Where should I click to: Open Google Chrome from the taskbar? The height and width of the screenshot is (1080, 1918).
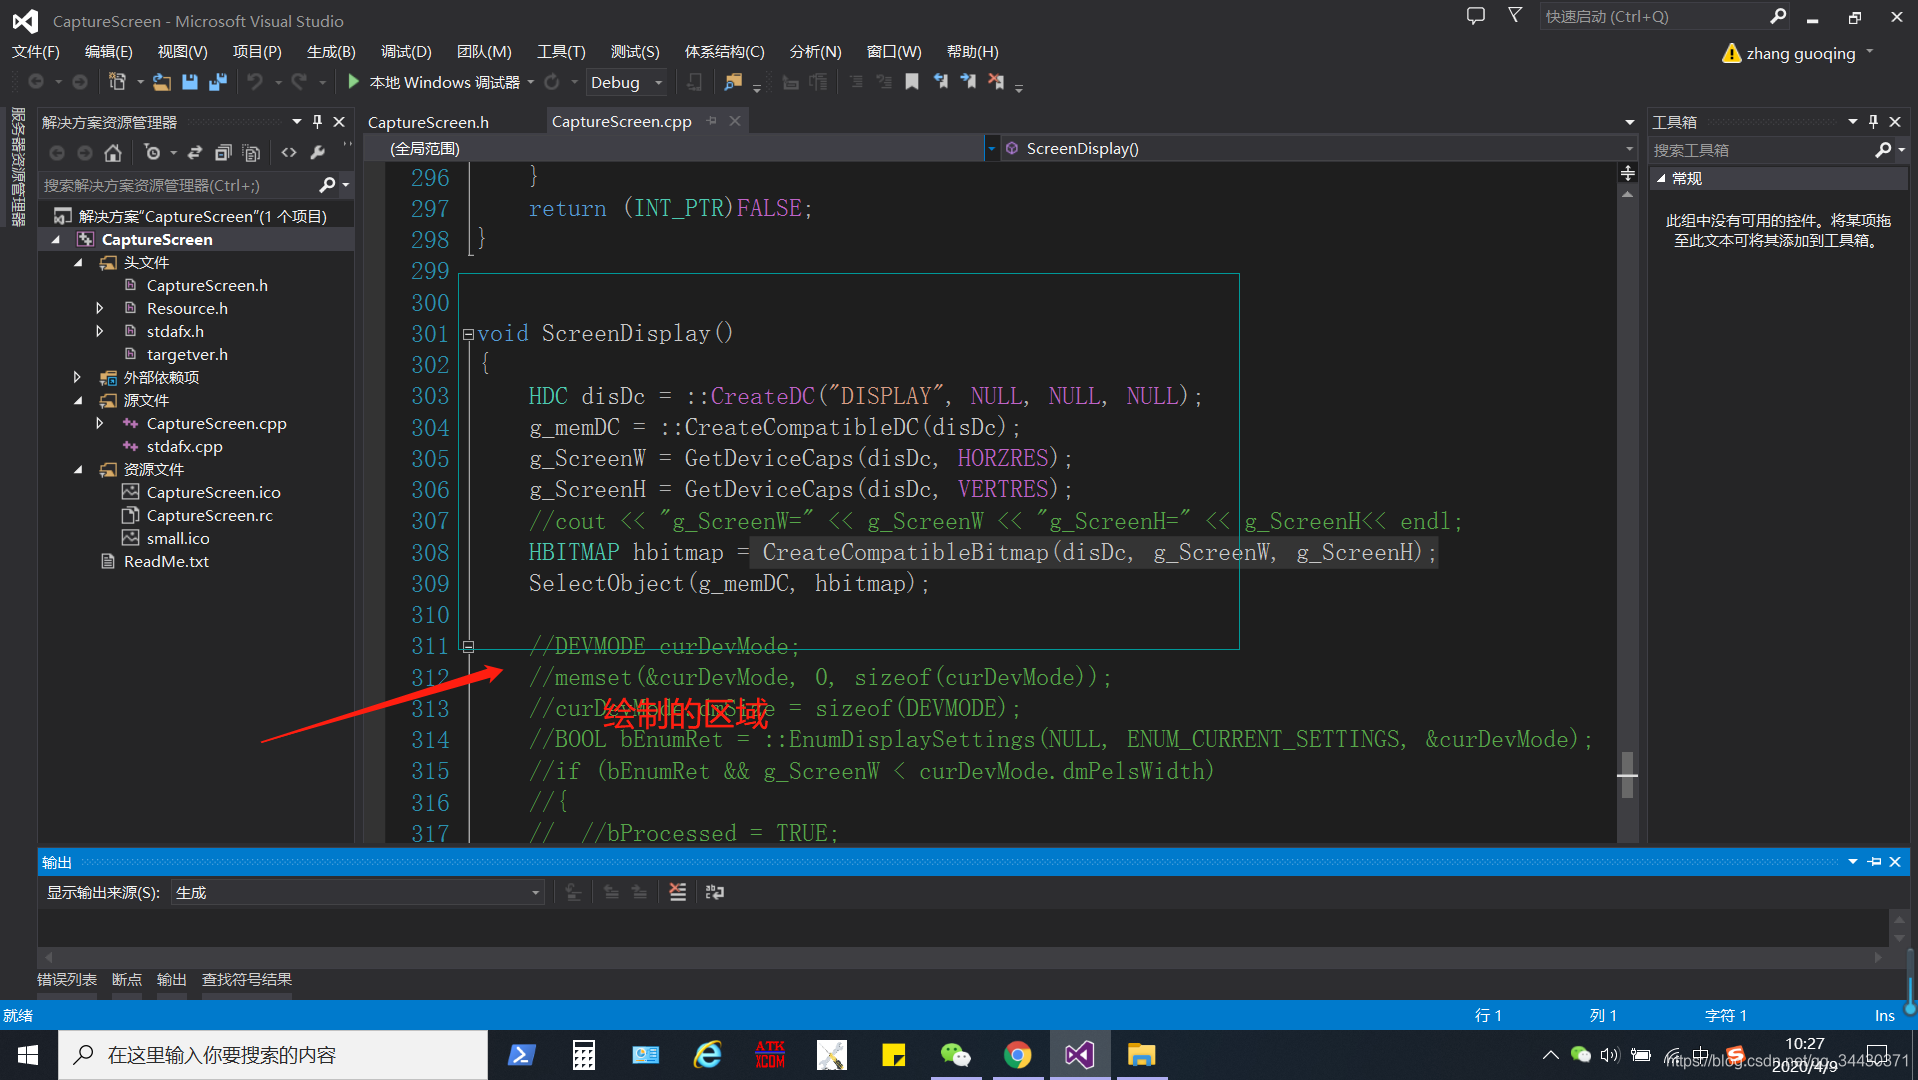[1017, 1055]
